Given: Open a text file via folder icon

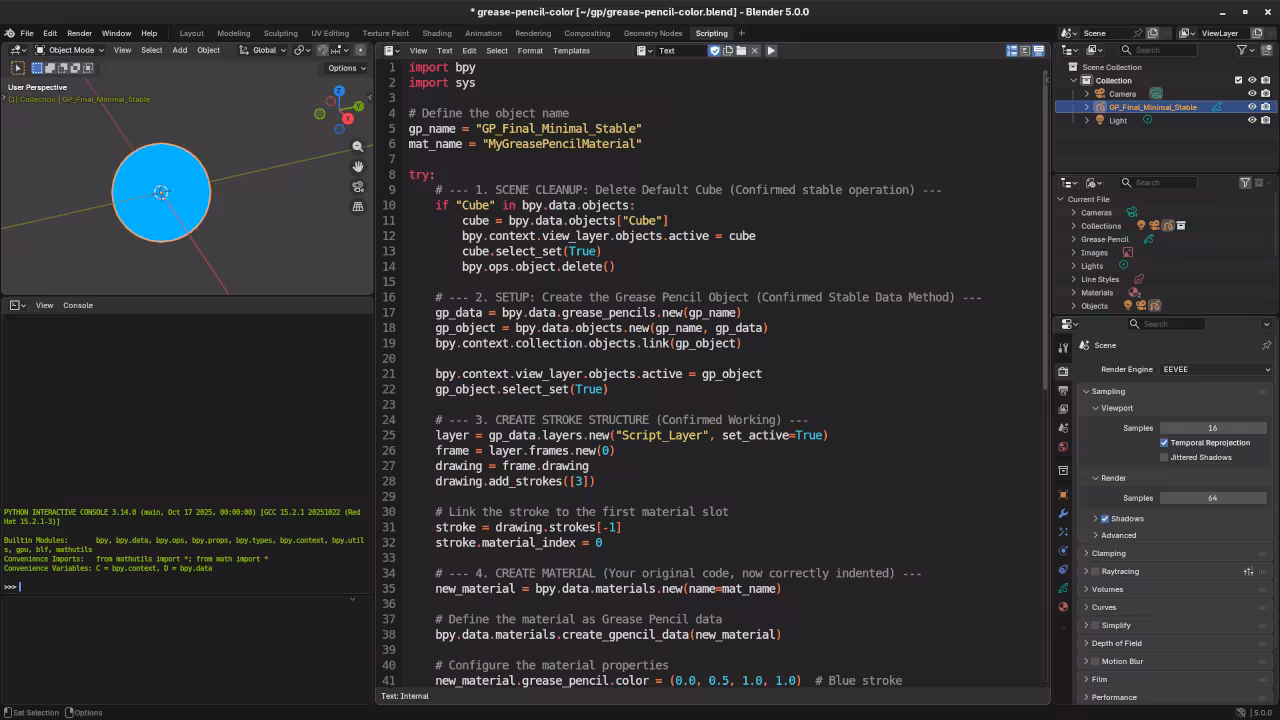Looking at the screenshot, I should pos(740,50).
